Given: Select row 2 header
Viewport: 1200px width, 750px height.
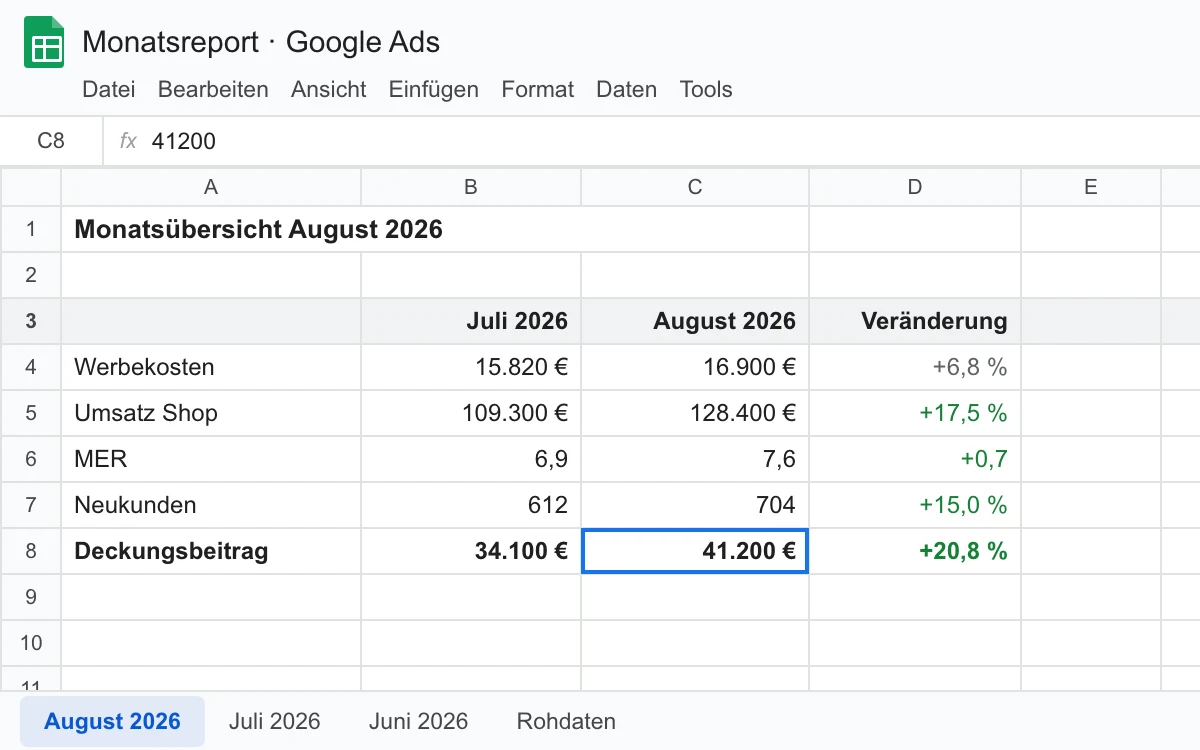Looking at the screenshot, I should (31, 275).
